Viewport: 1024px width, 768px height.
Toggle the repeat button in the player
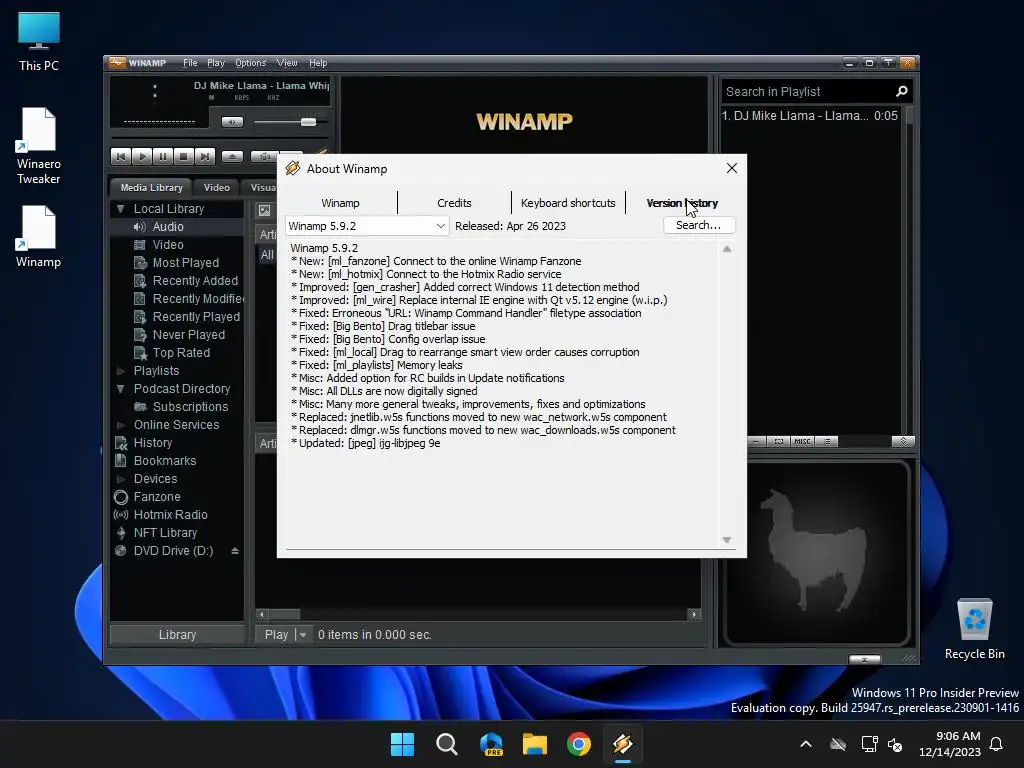click(x=264, y=157)
